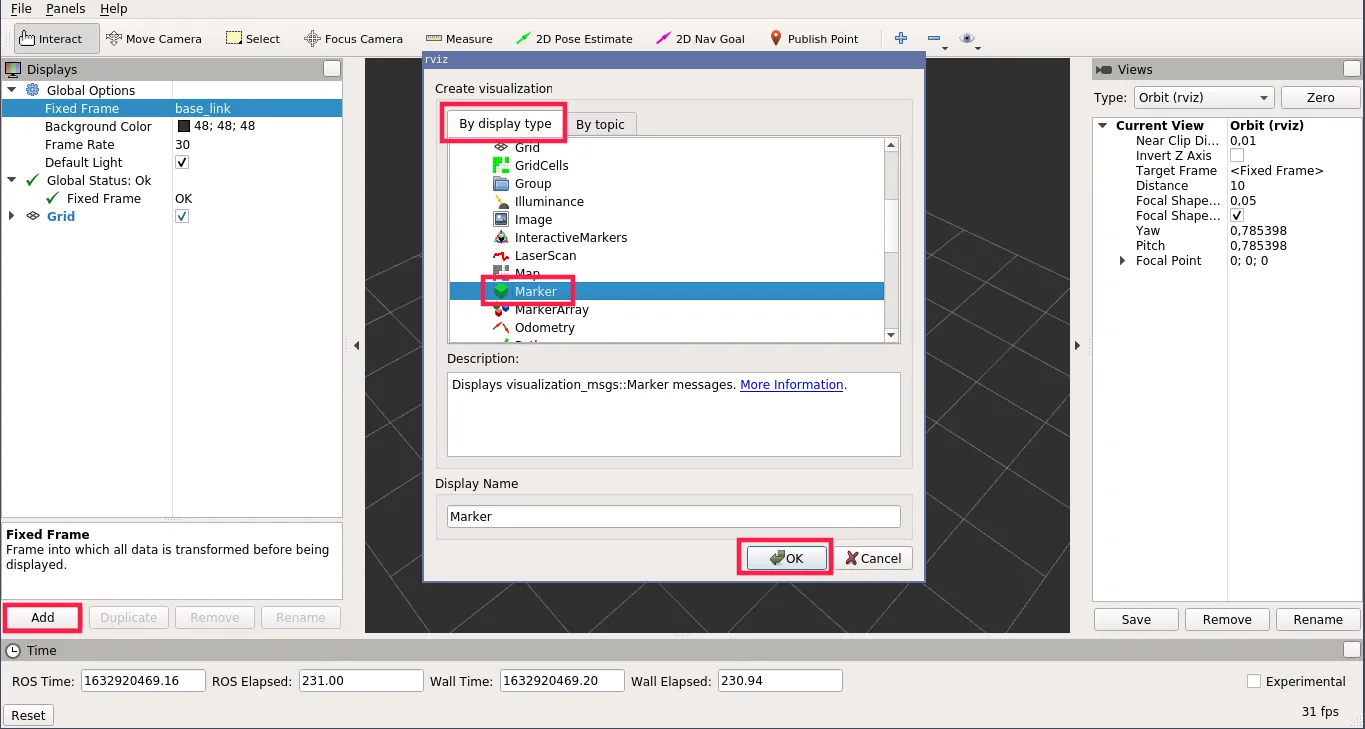
Task: Activate the 2D Nav Goal tool
Action: coord(700,38)
